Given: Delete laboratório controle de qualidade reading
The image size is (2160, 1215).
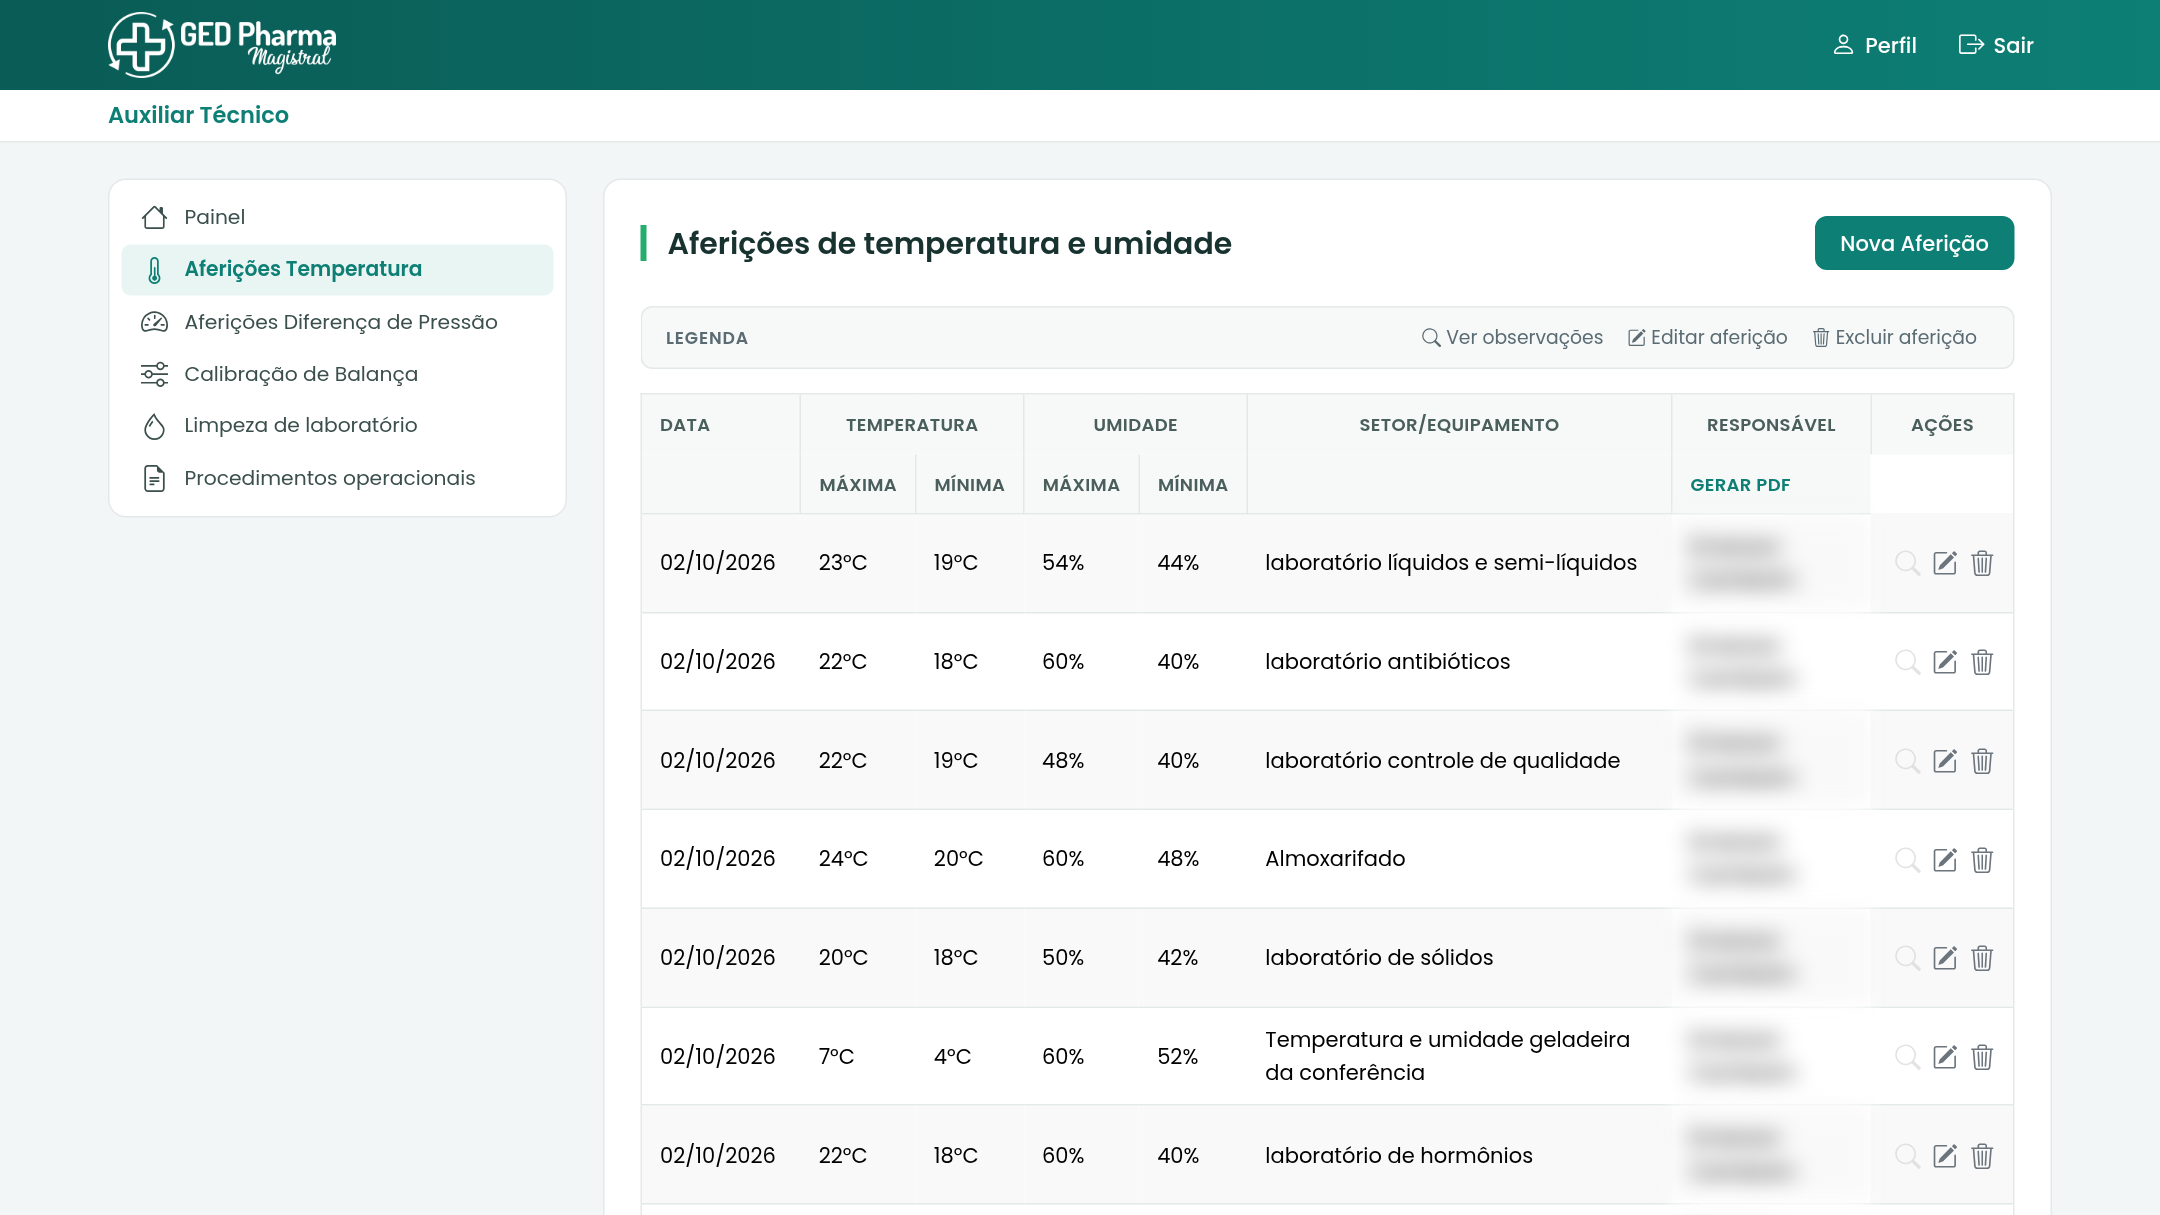Looking at the screenshot, I should coord(1982,761).
